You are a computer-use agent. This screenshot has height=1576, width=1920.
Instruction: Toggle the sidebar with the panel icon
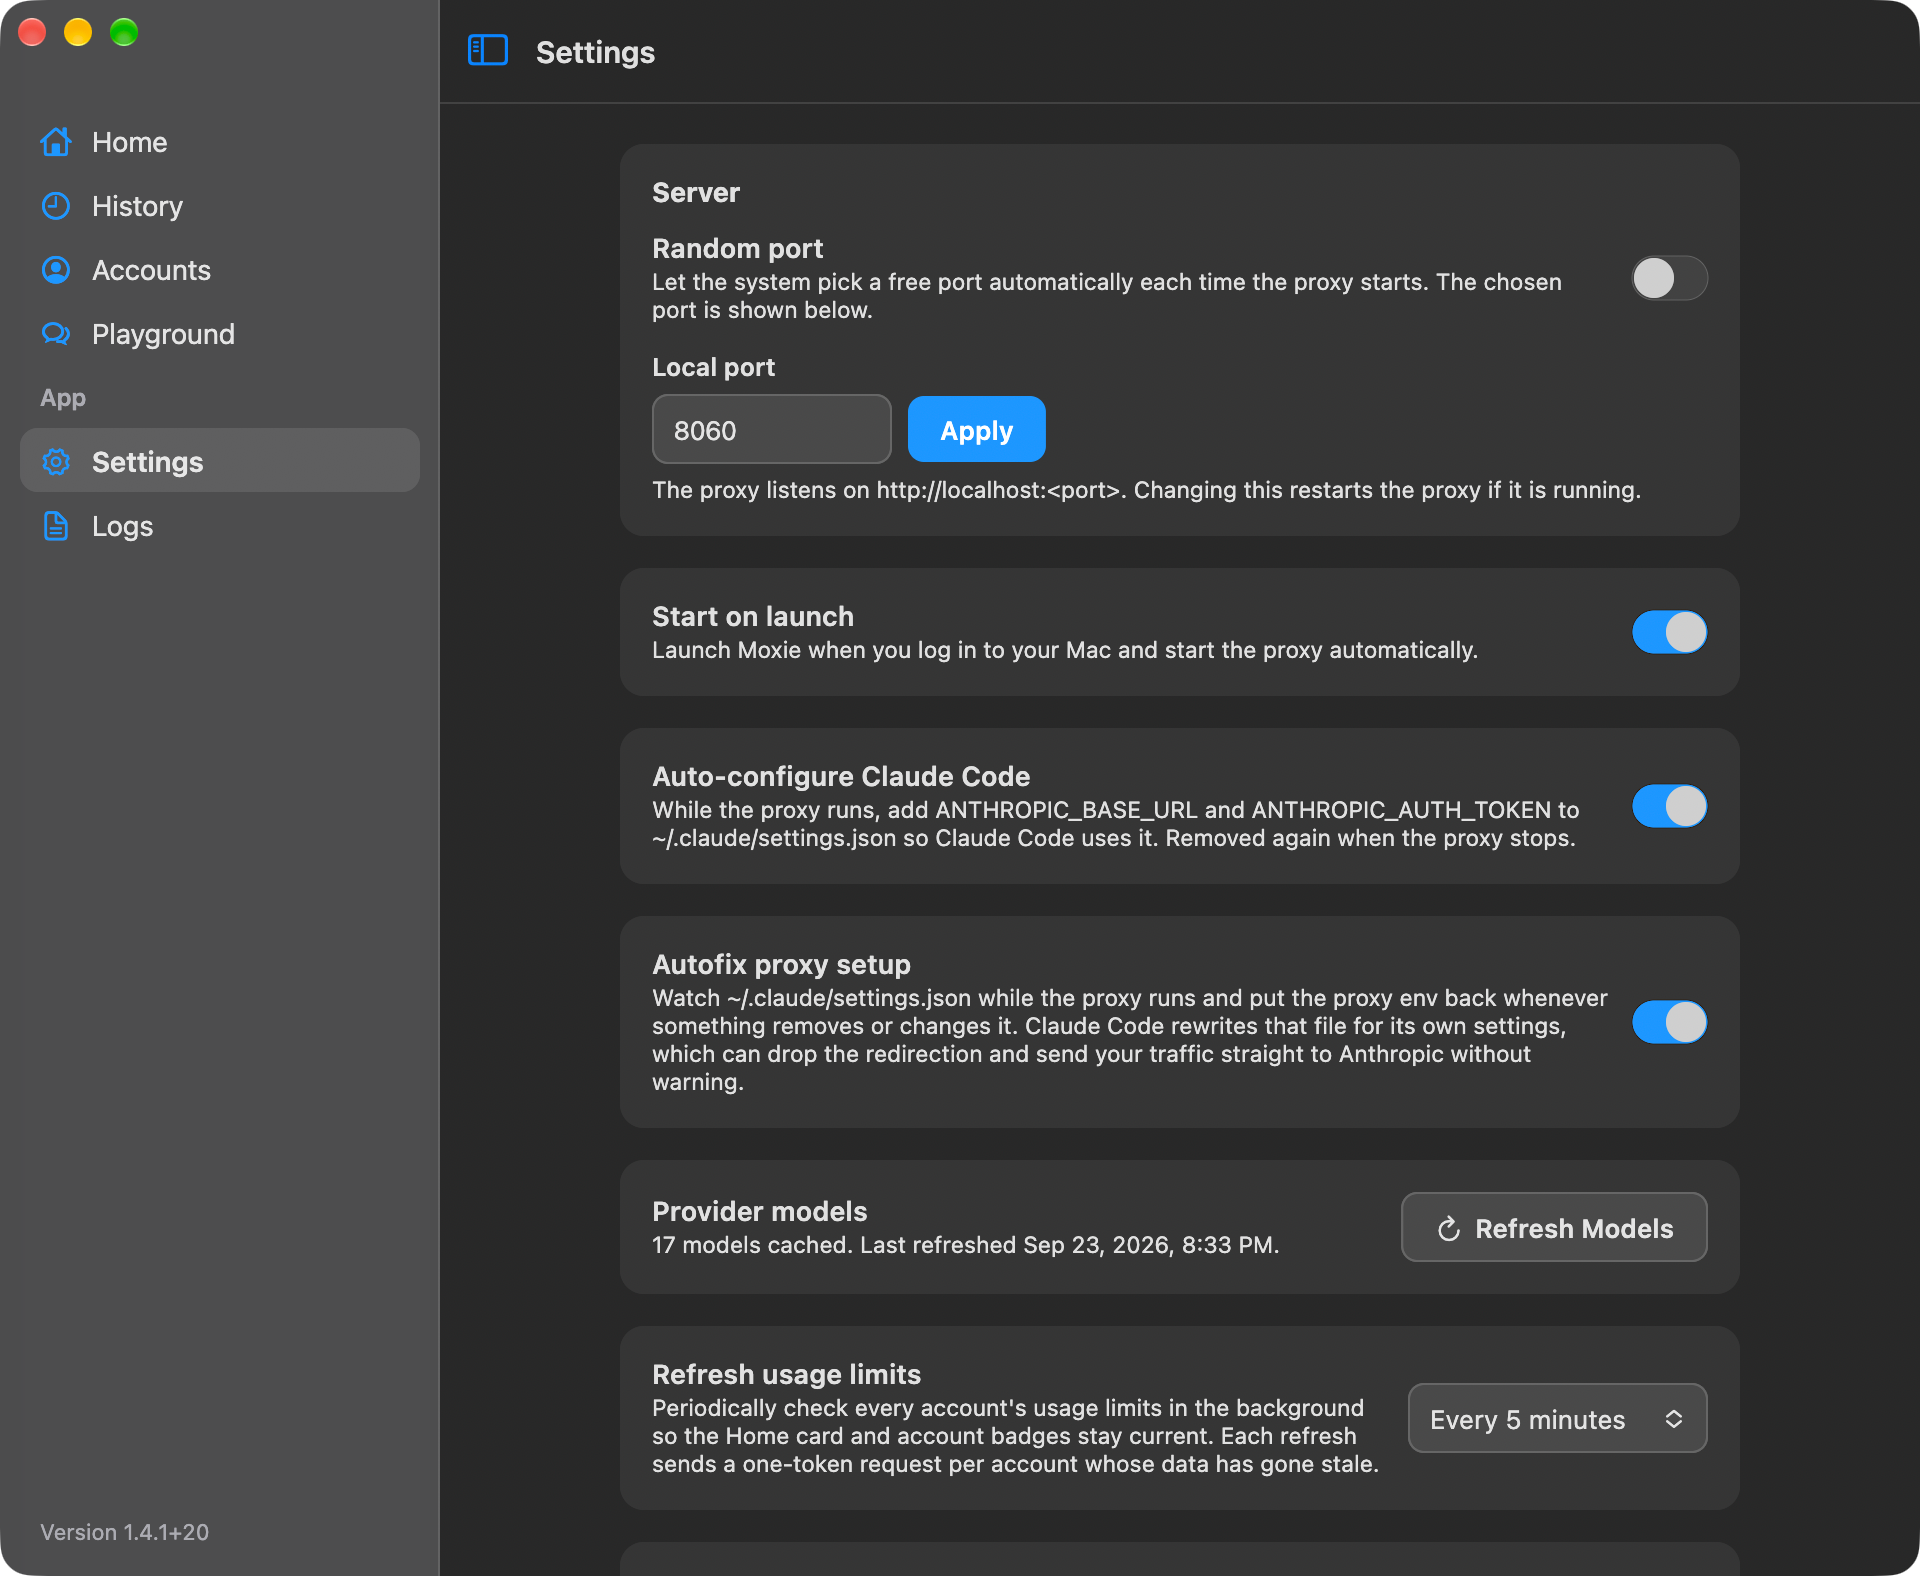click(488, 51)
